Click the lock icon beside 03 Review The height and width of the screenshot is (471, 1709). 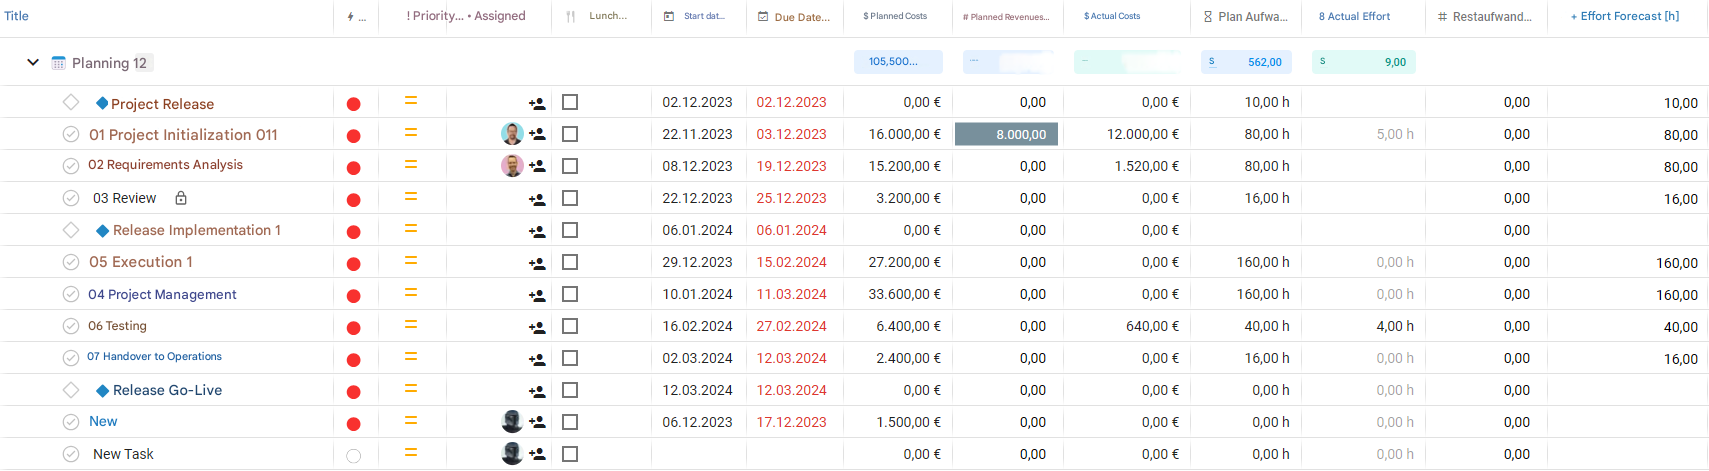click(181, 198)
